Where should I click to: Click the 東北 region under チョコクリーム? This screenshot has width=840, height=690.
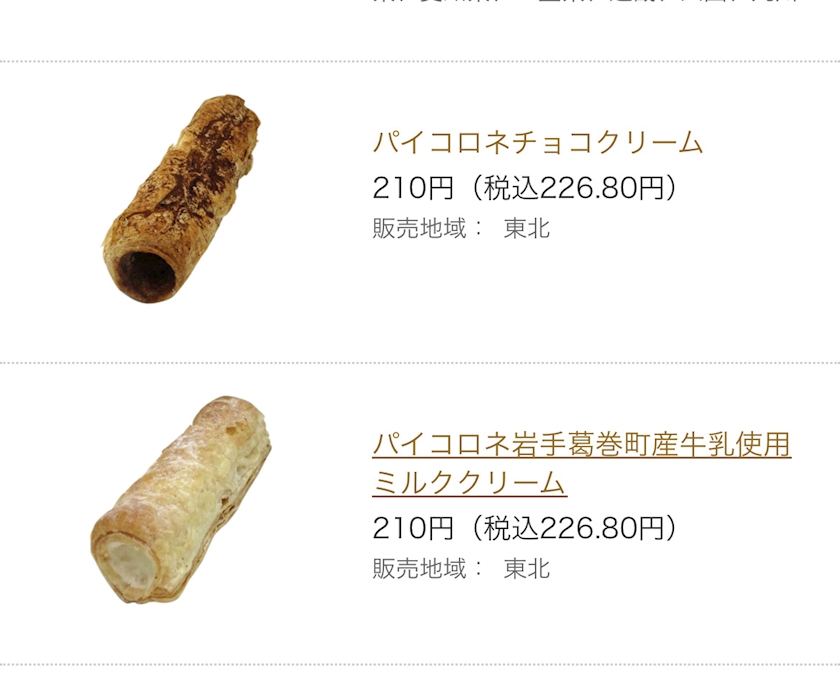pyautogui.click(x=527, y=228)
